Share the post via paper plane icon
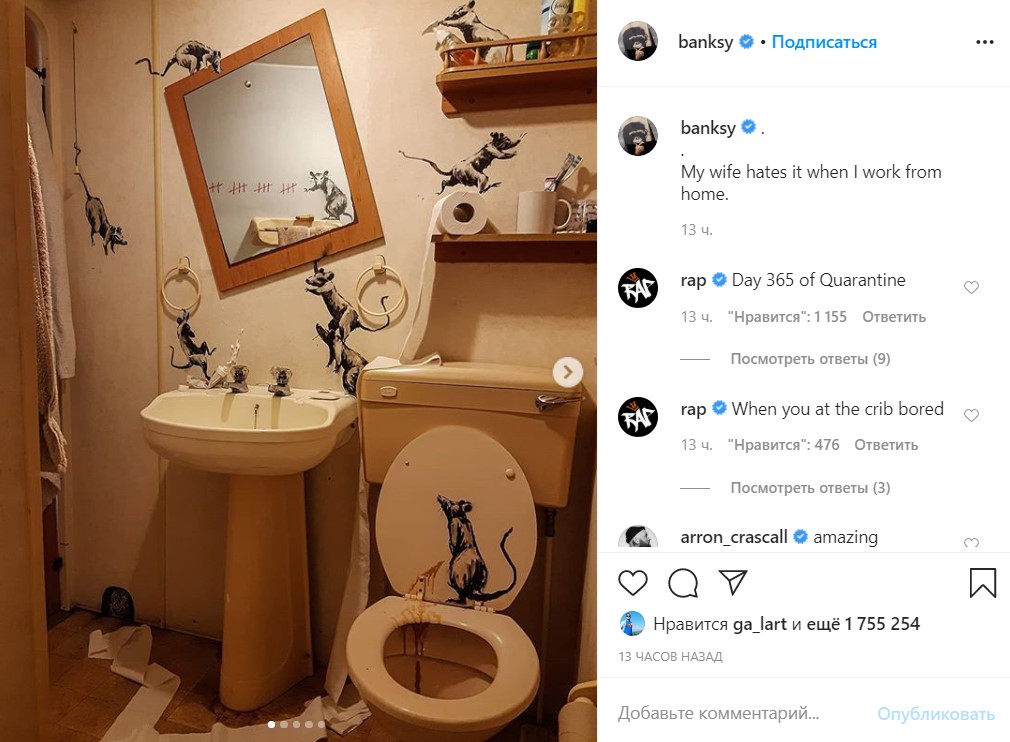Screen dimensions: 1010x742 (732, 582)
